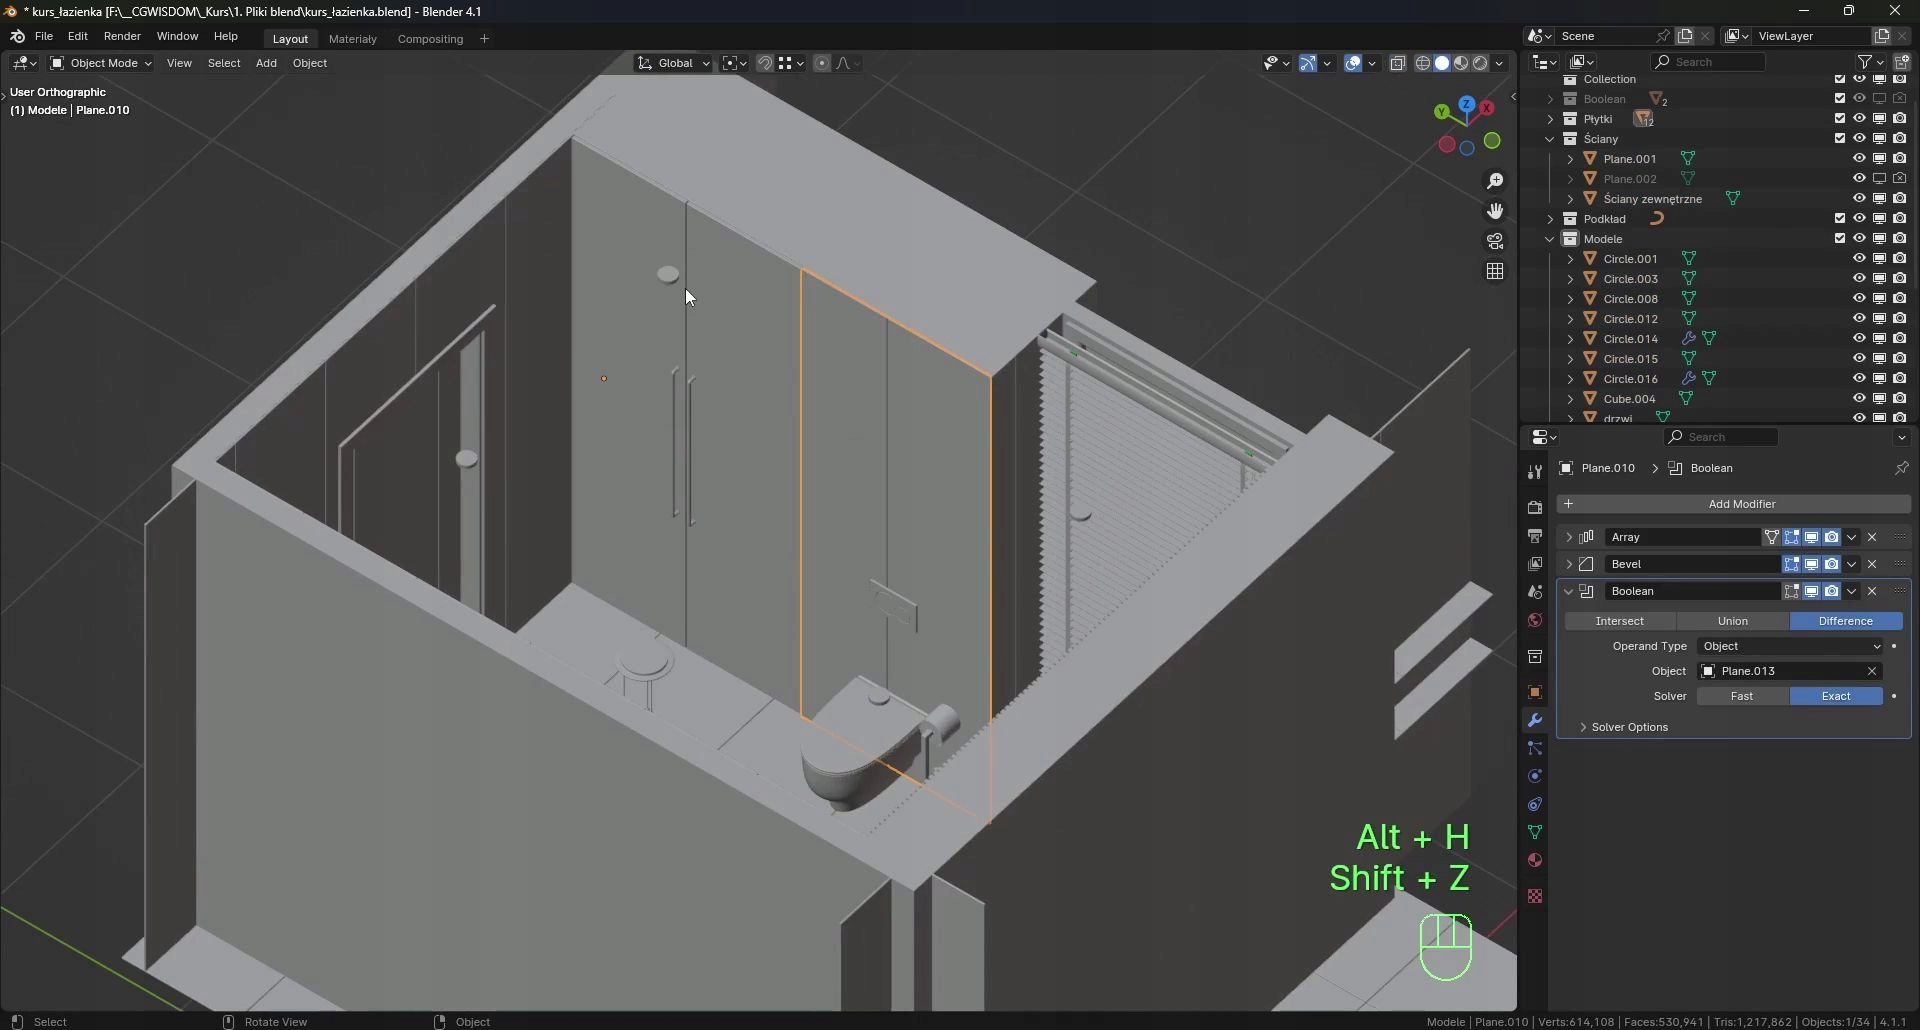Viewport: 1920px width, 1030px height.
Task: Set Boolean operation to Union
Action: coord(1732,621)
